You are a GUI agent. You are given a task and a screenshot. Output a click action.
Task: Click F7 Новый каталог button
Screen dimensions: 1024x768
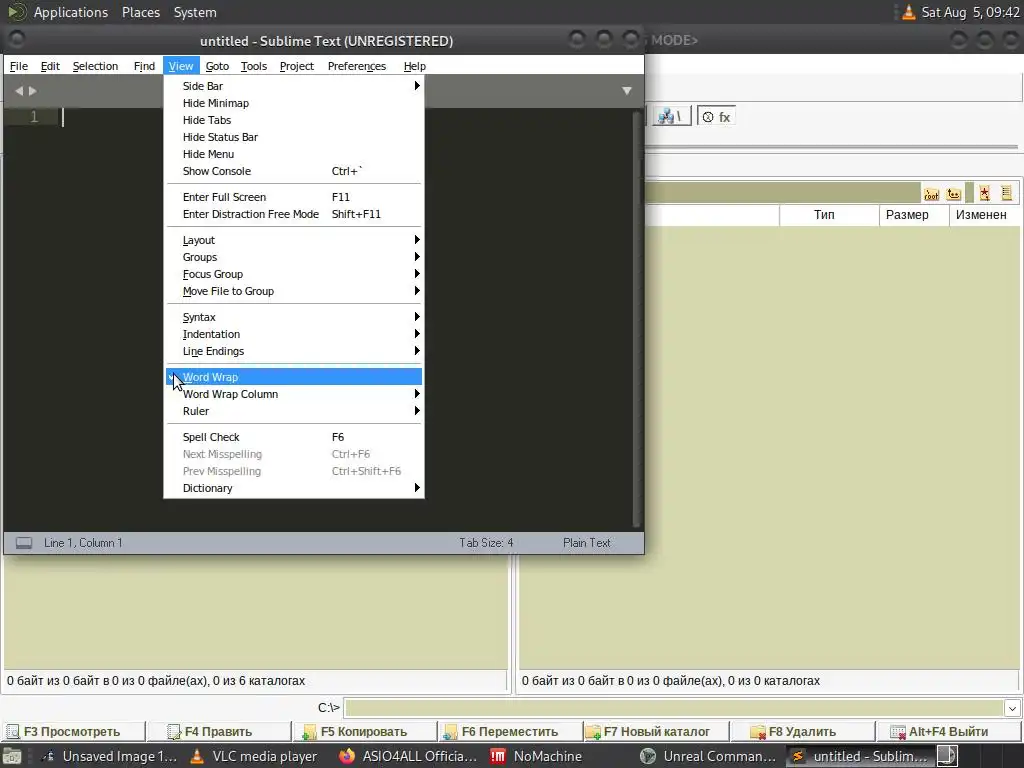coord(656,731)
